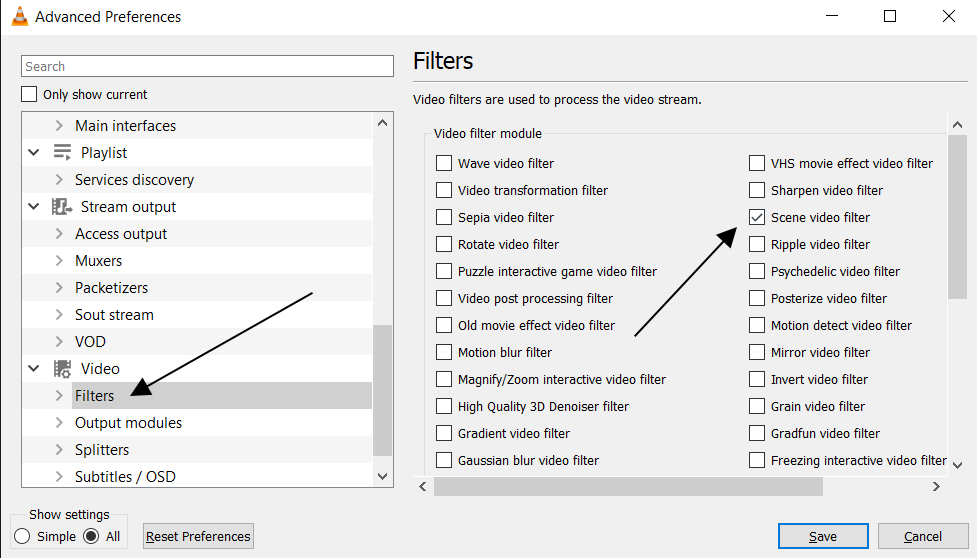Collapse the Video tree section
Viewport: 977px width, 558px height.
click(x=34, y=369)
